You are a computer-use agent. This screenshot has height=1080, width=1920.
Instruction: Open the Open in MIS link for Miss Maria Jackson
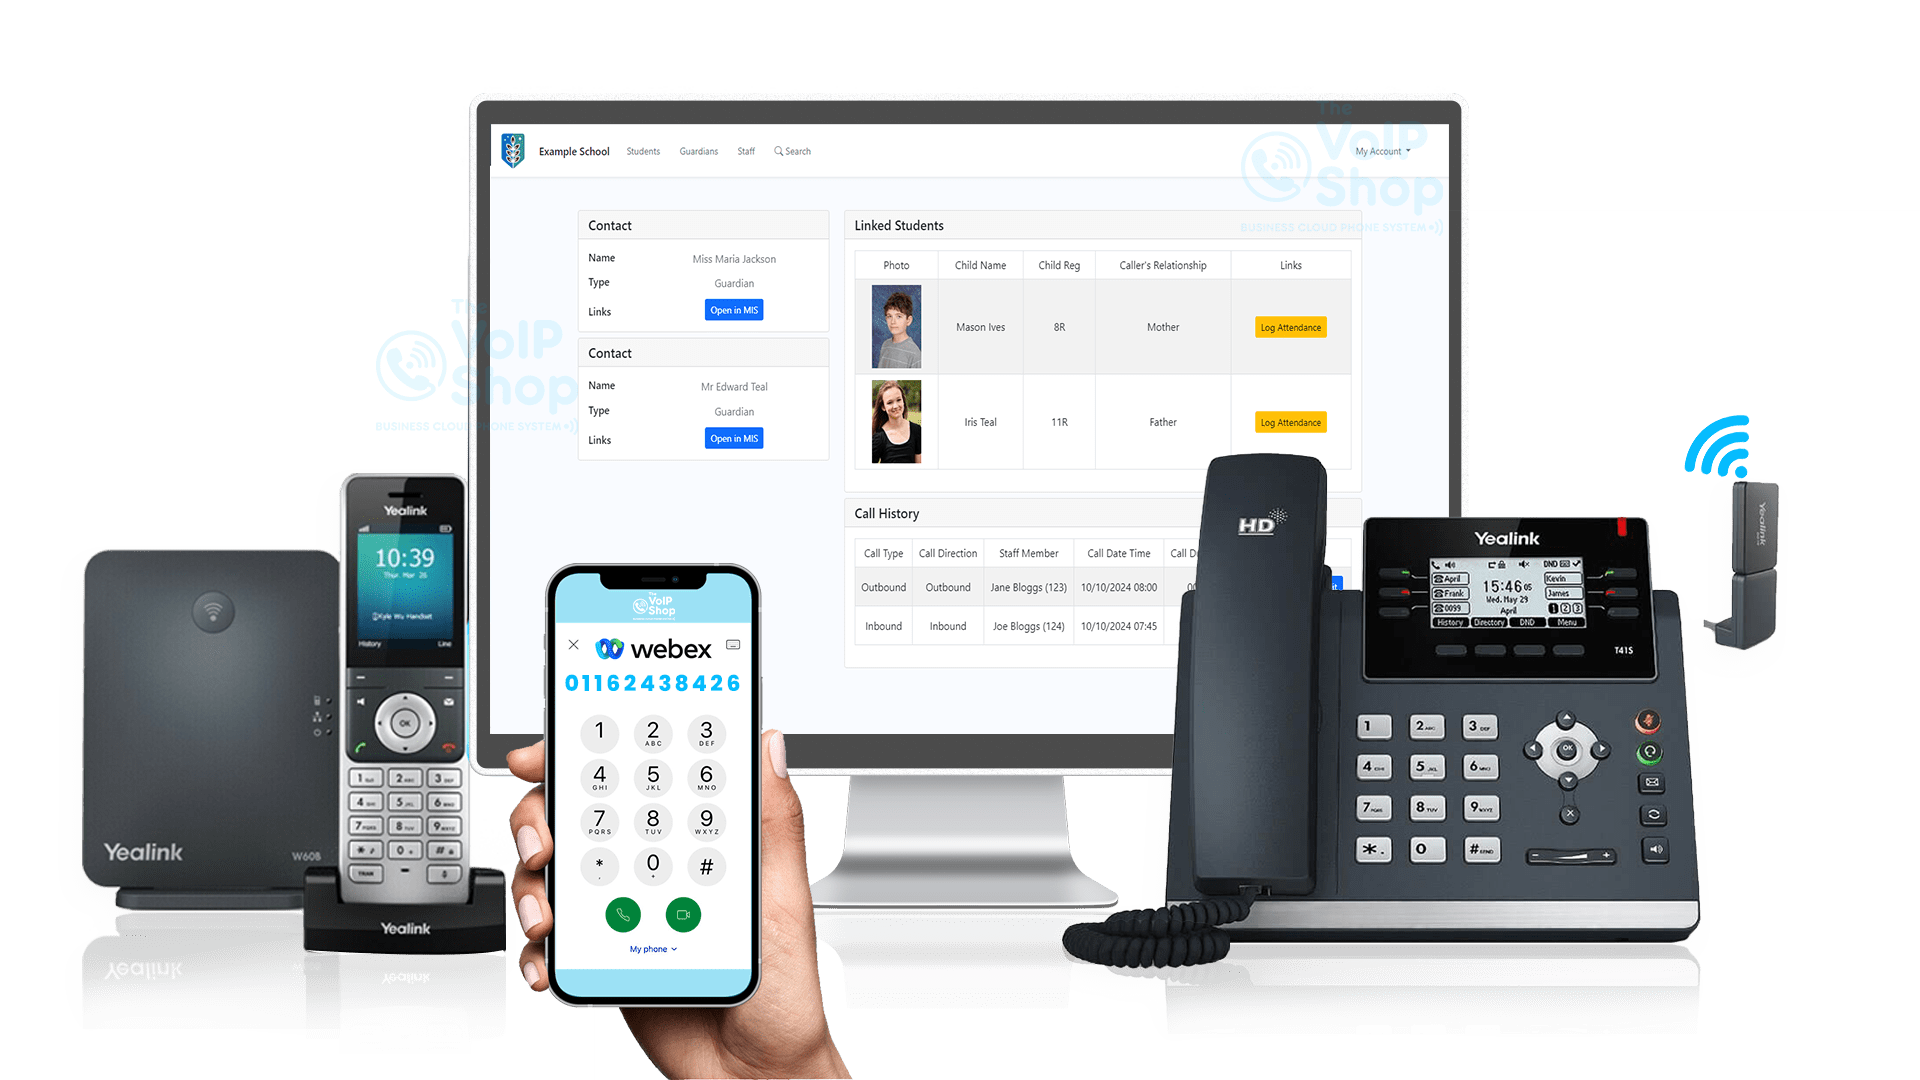coord(733,309)
